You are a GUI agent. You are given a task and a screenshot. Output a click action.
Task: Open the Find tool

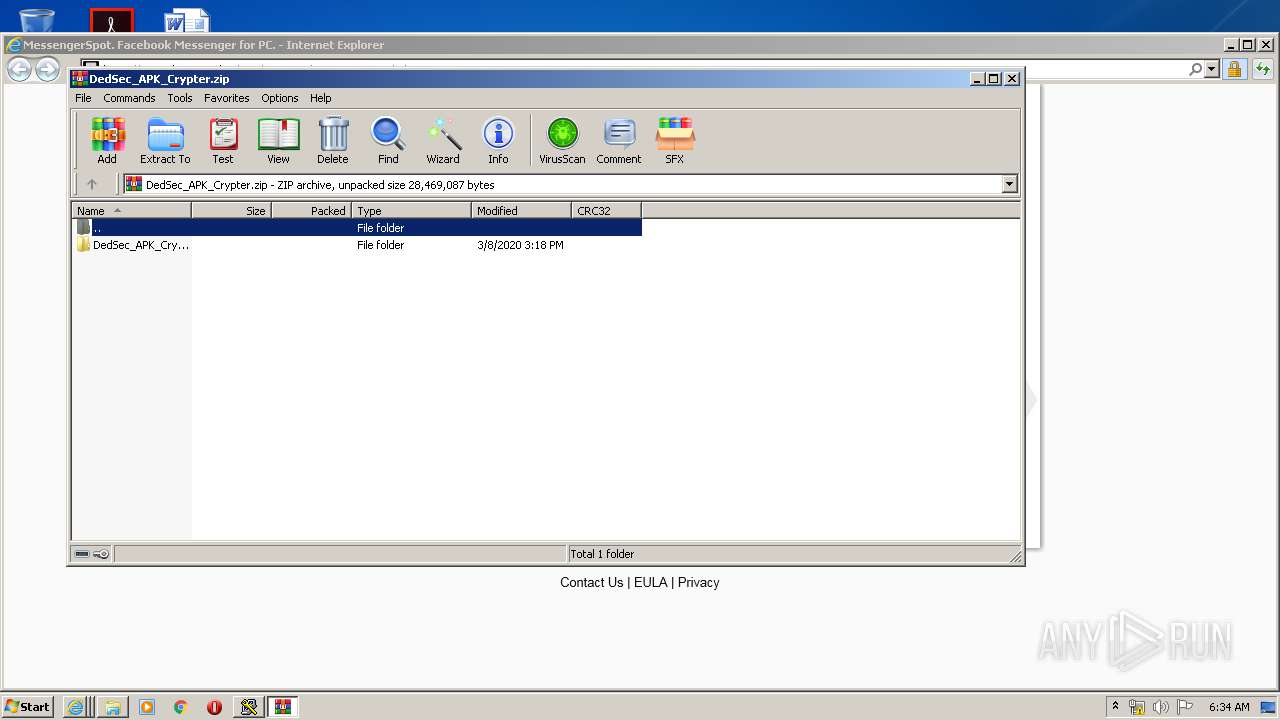click(388, 140)
